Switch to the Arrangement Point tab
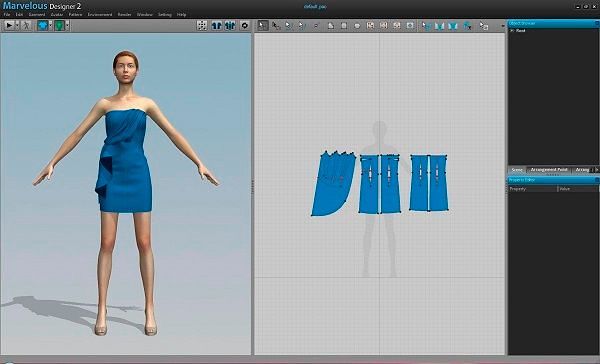 pyautogui.click(x=549, y=170)
